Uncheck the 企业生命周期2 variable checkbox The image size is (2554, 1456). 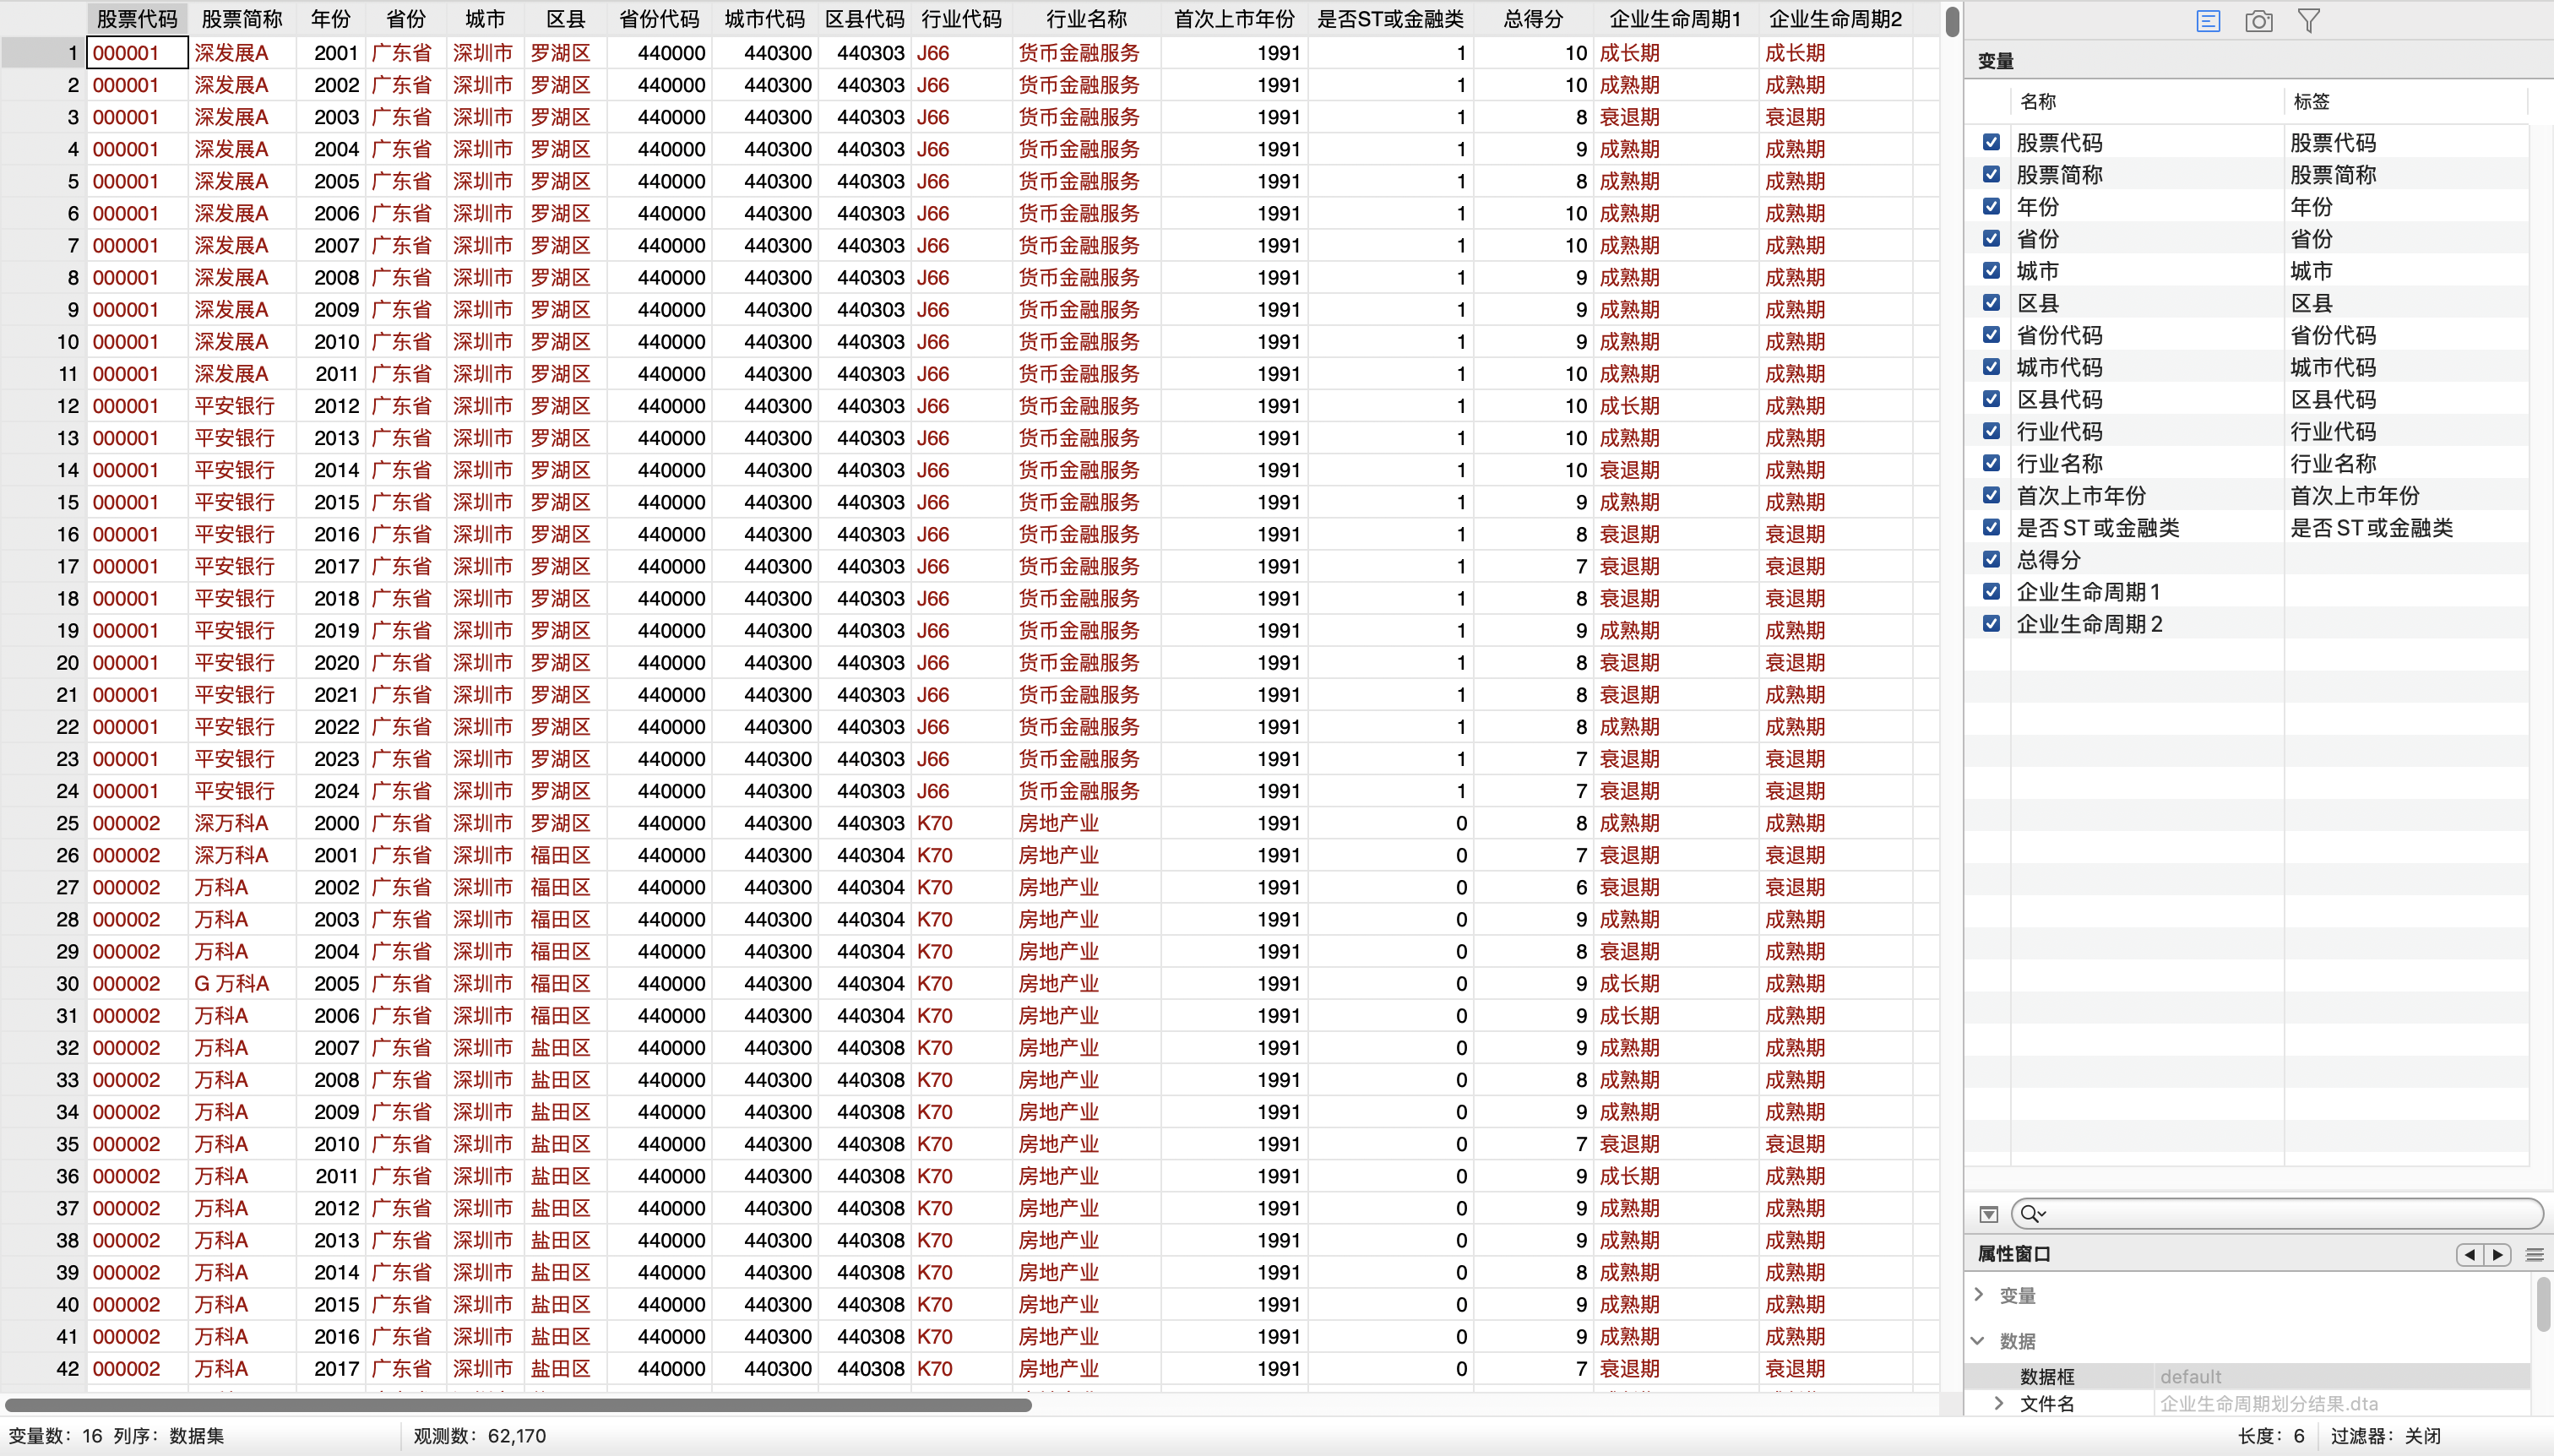(1991, 623)
